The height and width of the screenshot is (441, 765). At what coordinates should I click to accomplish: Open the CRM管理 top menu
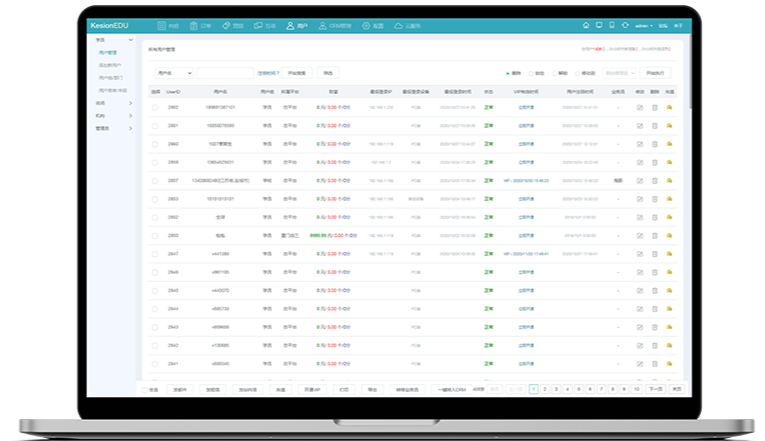tap(339, 24)
